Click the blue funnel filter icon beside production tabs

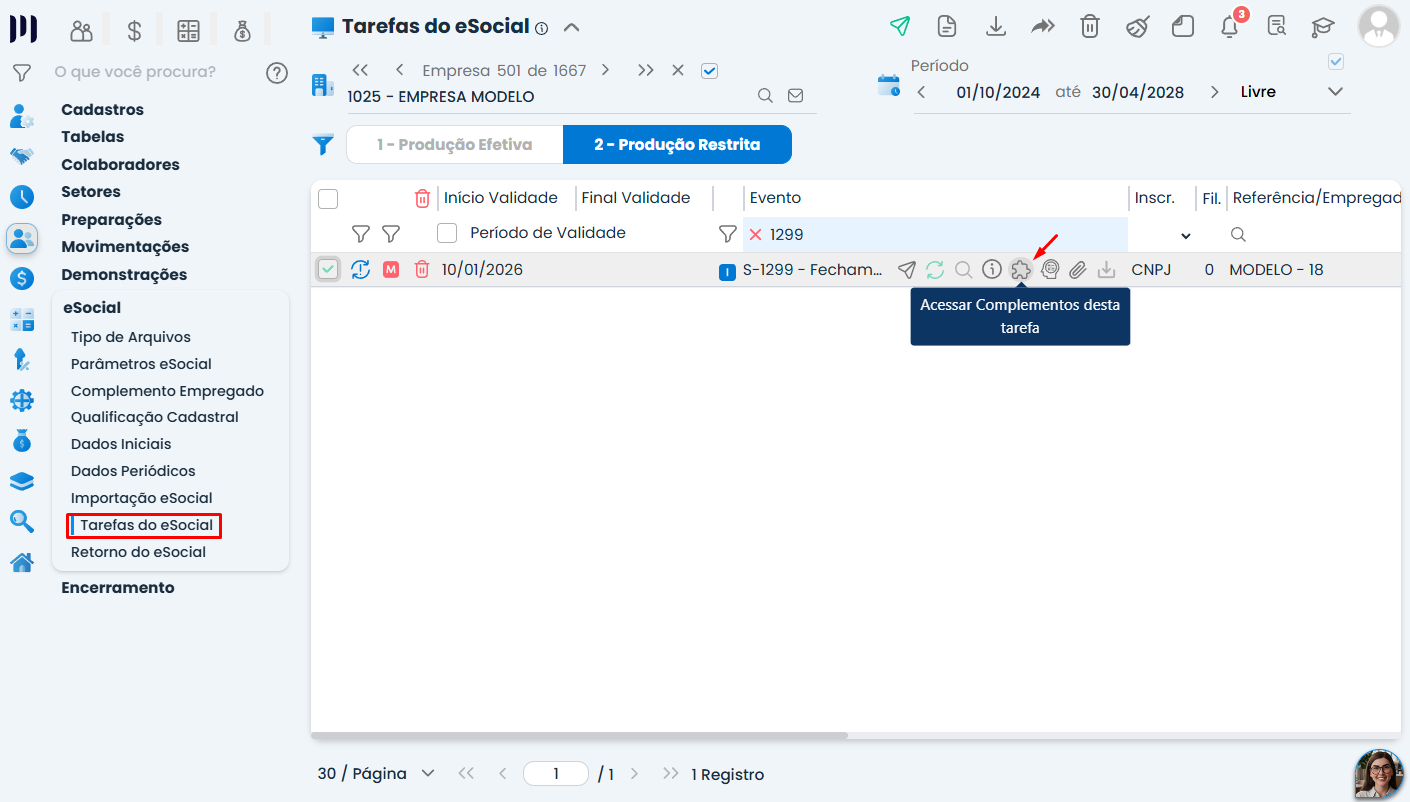coord(323,145)
